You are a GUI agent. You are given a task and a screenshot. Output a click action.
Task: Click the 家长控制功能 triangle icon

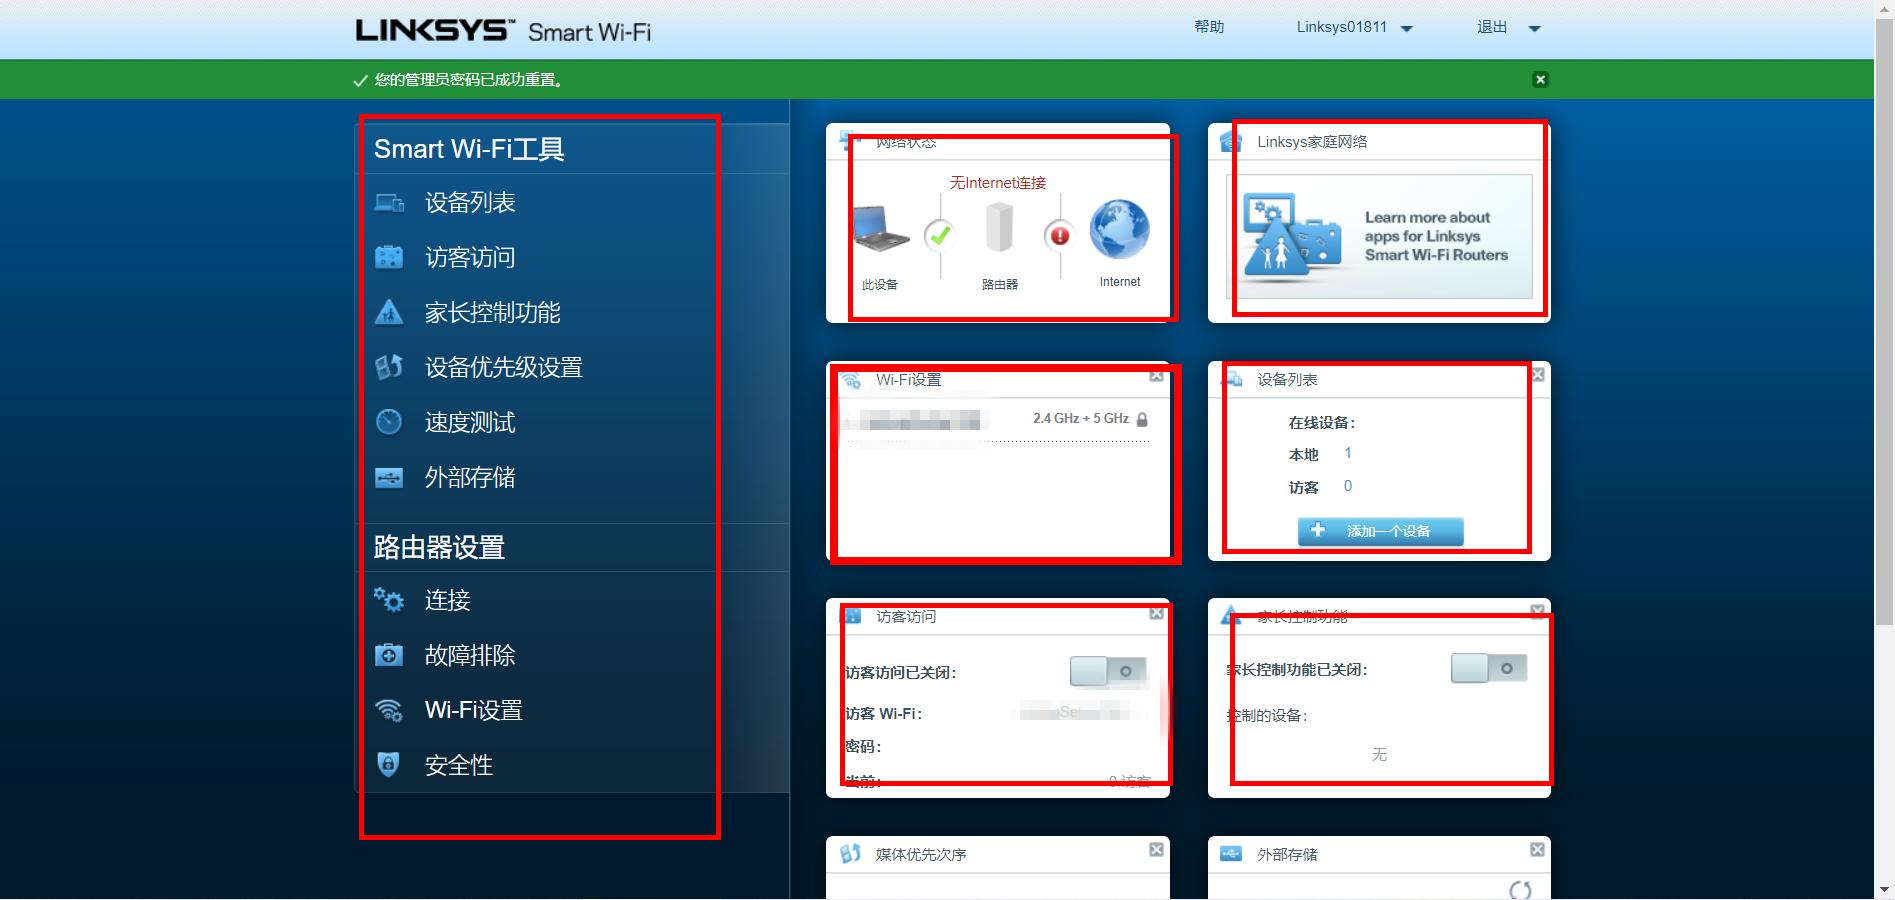pos(391,312)
